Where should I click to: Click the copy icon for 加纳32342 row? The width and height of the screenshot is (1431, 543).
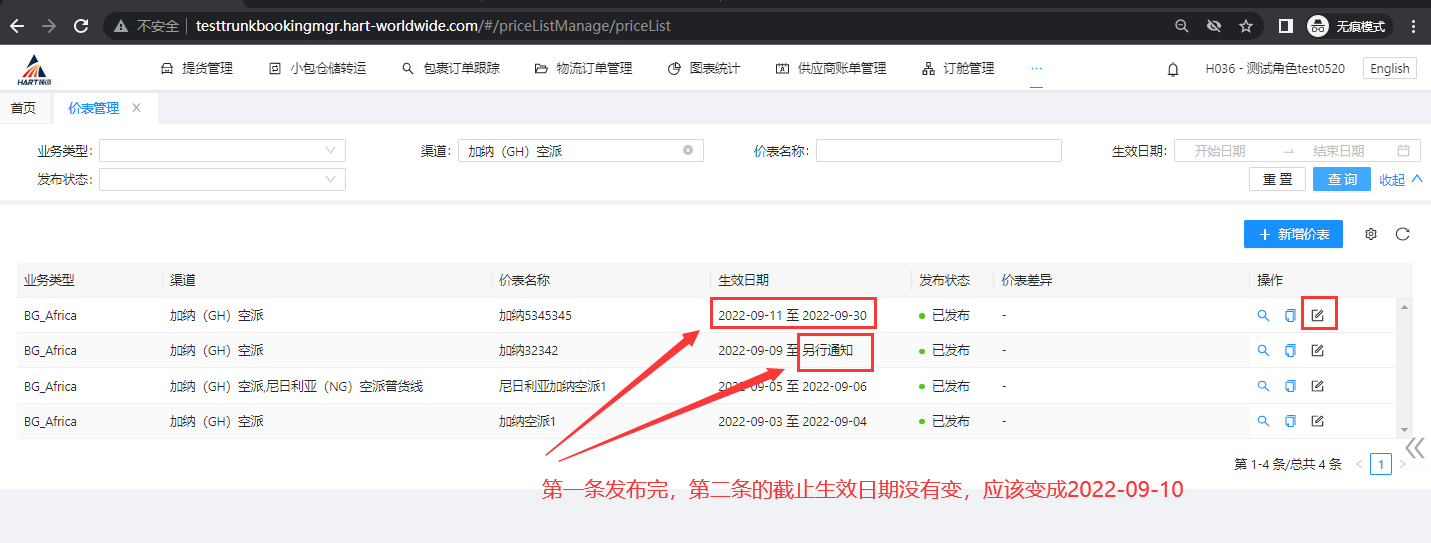1290,351
